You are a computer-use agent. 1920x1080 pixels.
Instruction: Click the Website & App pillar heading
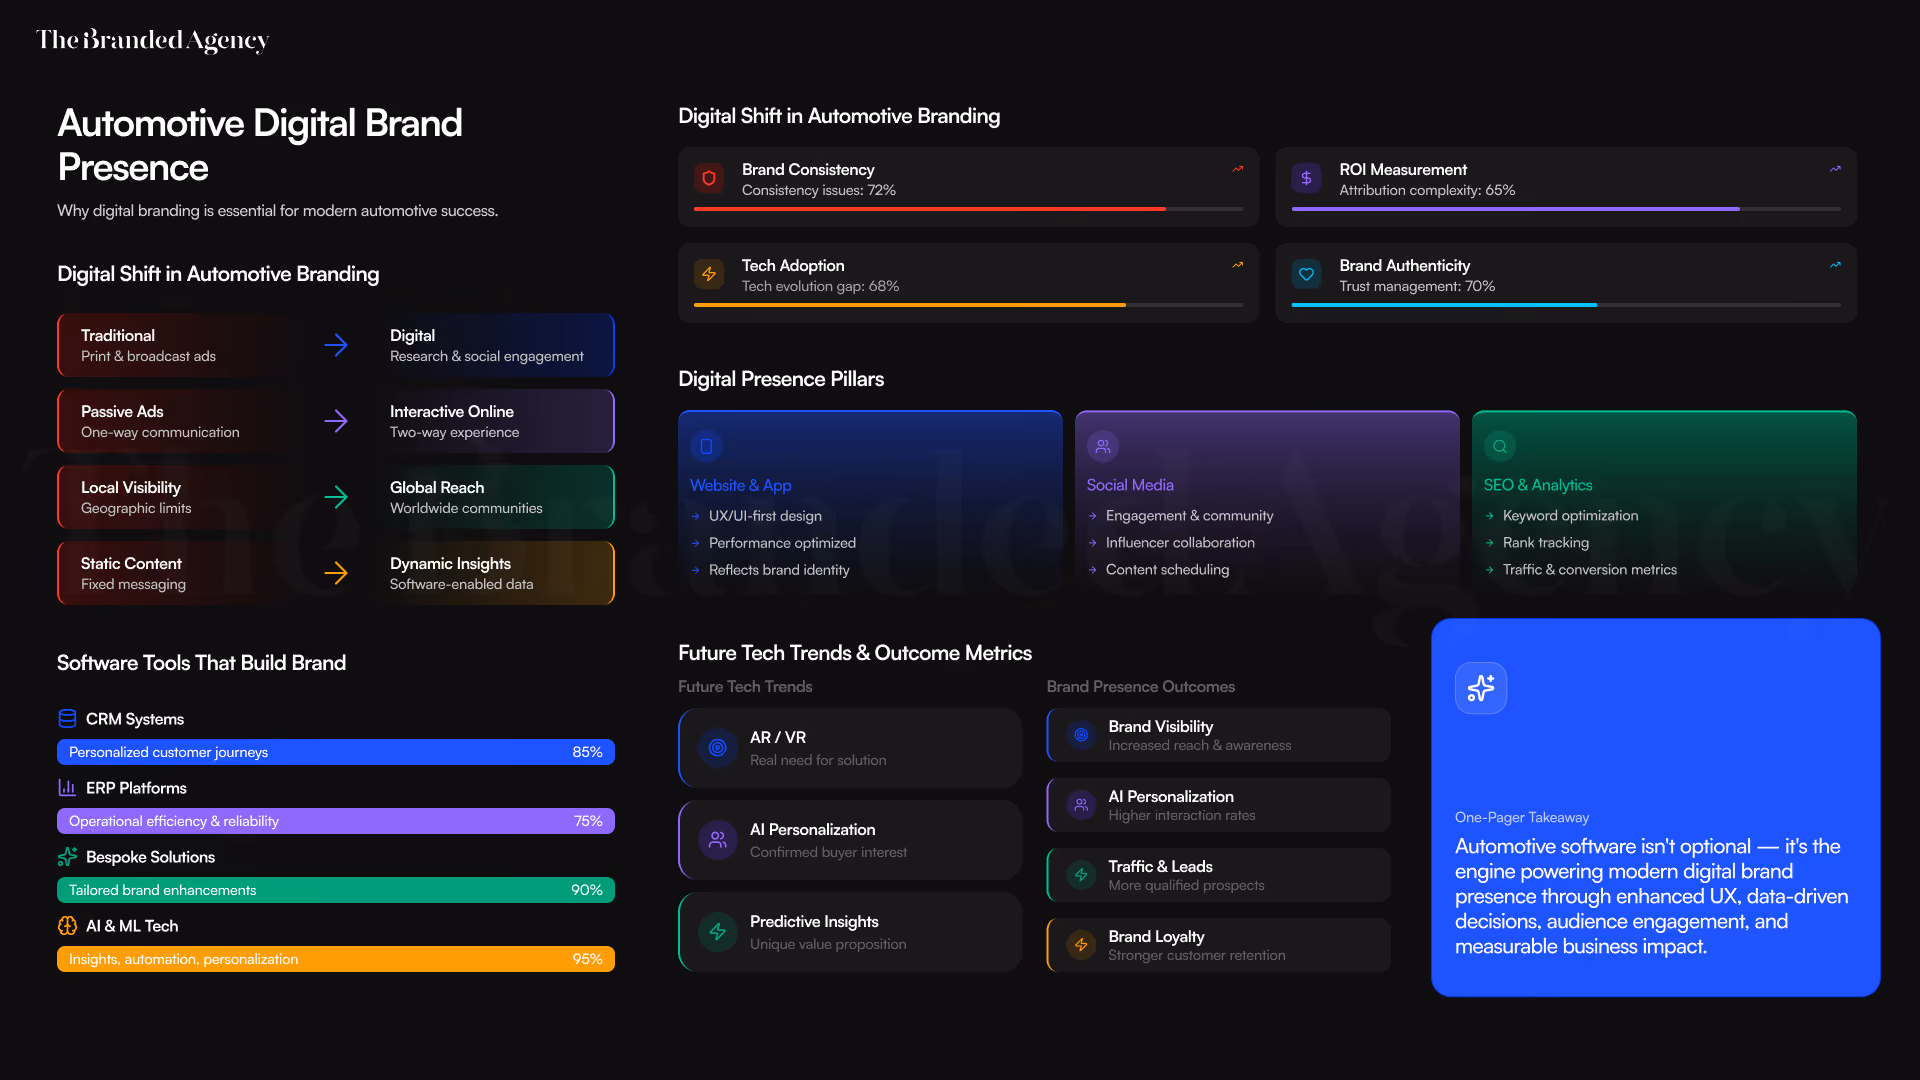(x=740, y=485)
